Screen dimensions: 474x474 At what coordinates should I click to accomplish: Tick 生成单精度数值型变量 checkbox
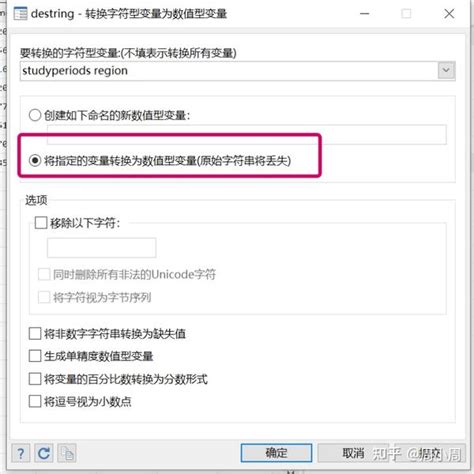35,356
